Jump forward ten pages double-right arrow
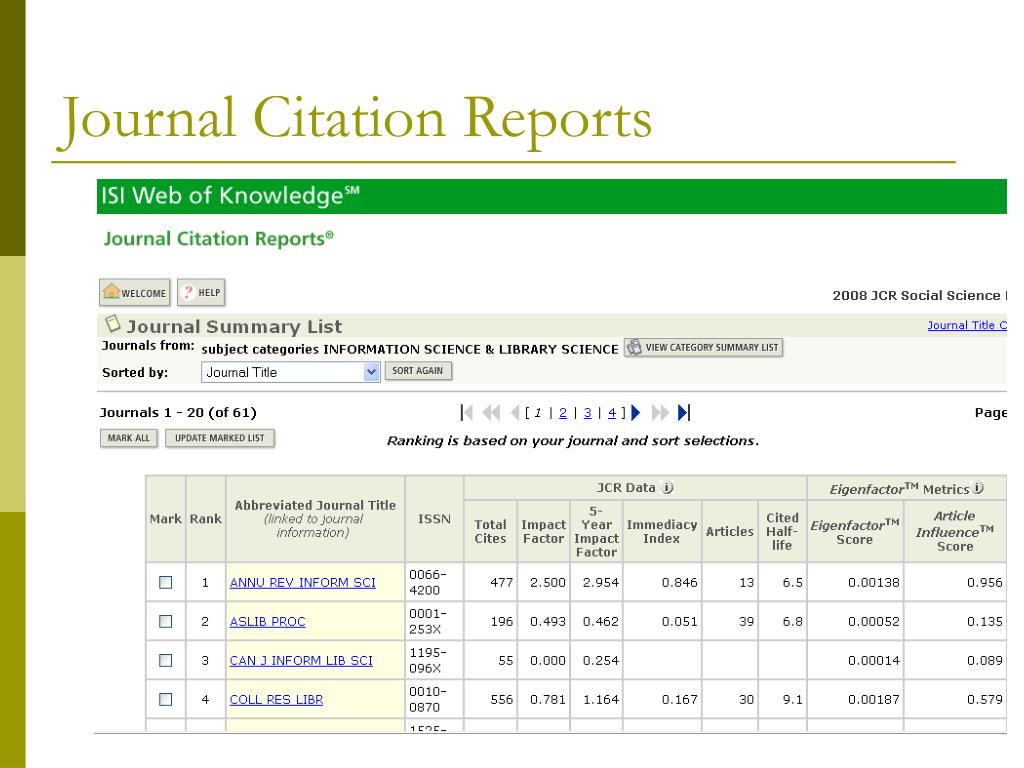The image size is (1024, 768). point(660,413)
